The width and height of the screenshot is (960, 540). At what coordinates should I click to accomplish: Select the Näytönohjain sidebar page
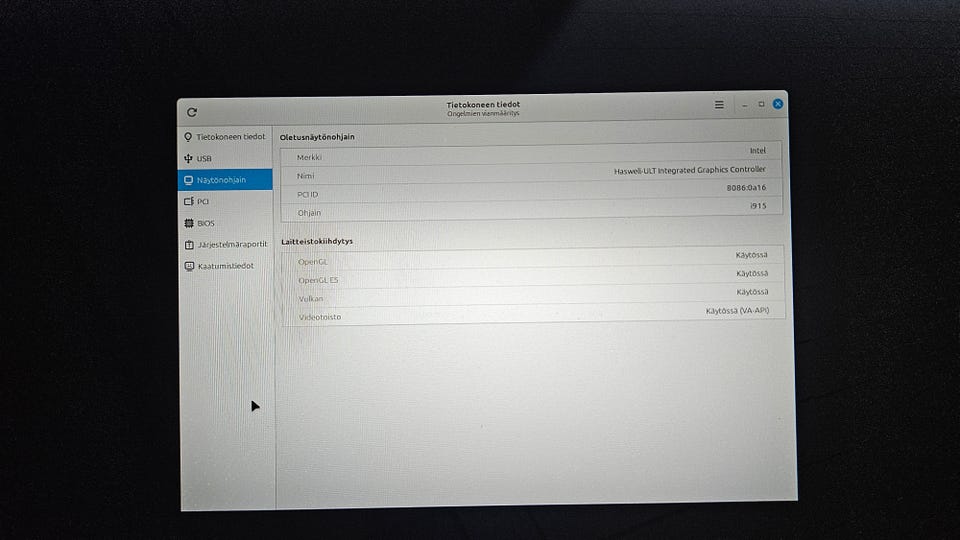225,180
